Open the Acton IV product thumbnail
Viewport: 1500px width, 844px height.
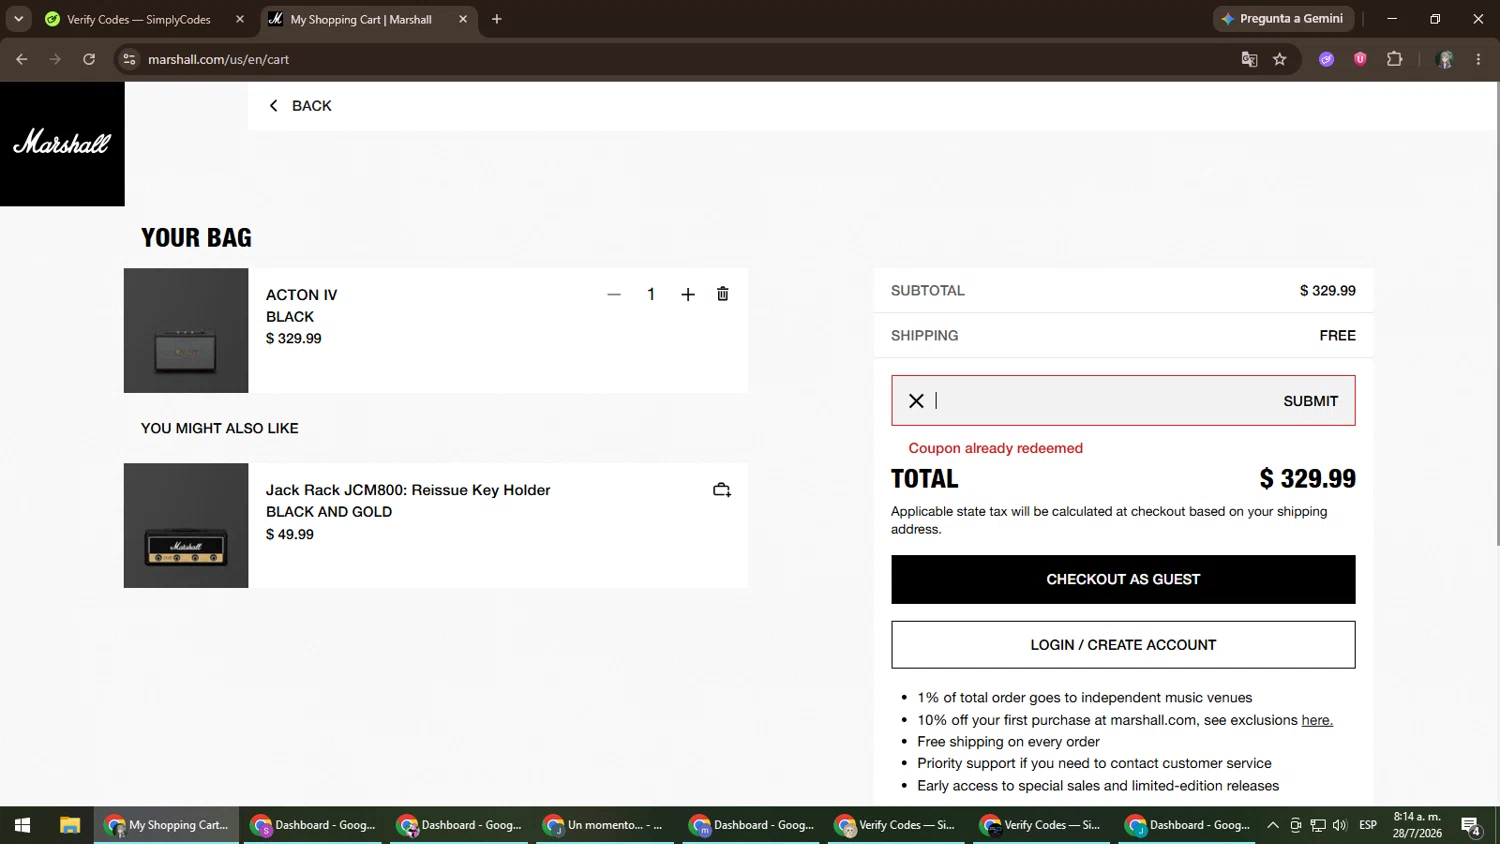186,330
